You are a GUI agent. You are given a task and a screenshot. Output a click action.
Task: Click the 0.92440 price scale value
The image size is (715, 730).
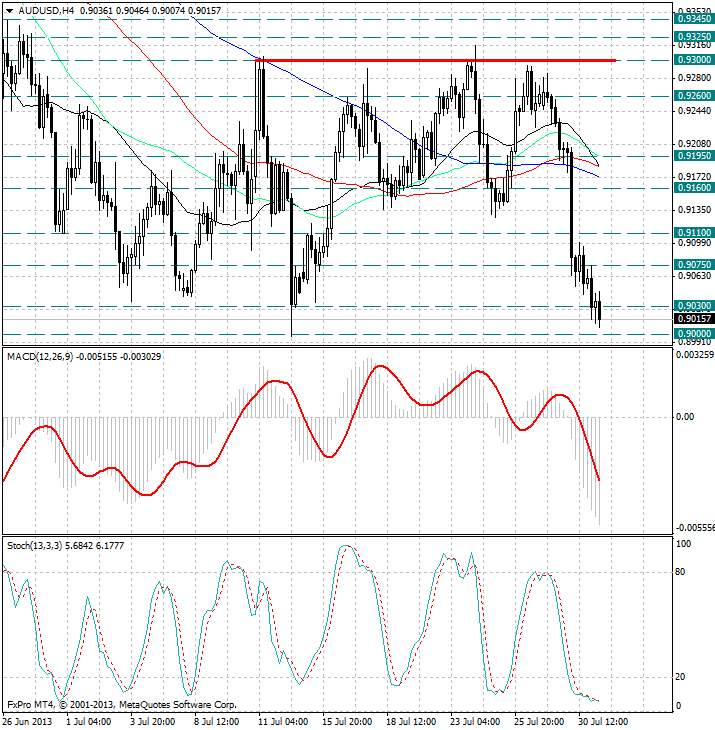click(x=695, y=111)
